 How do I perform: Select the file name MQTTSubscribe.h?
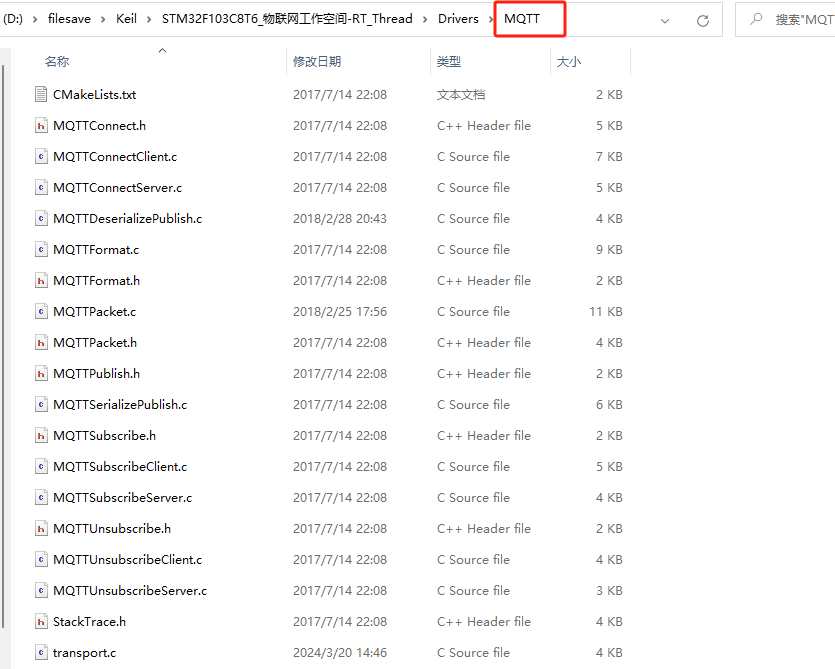(104, 436)
